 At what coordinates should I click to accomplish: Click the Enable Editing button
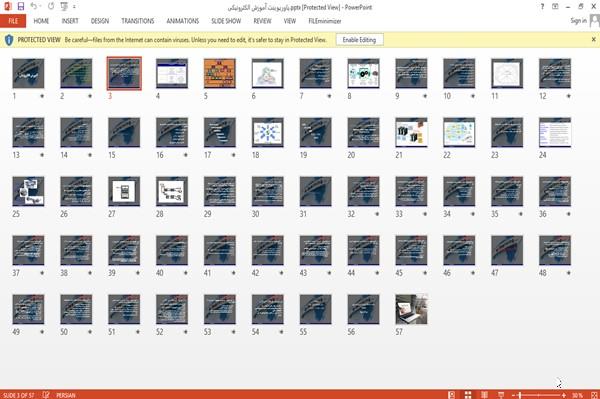[359, 40]
